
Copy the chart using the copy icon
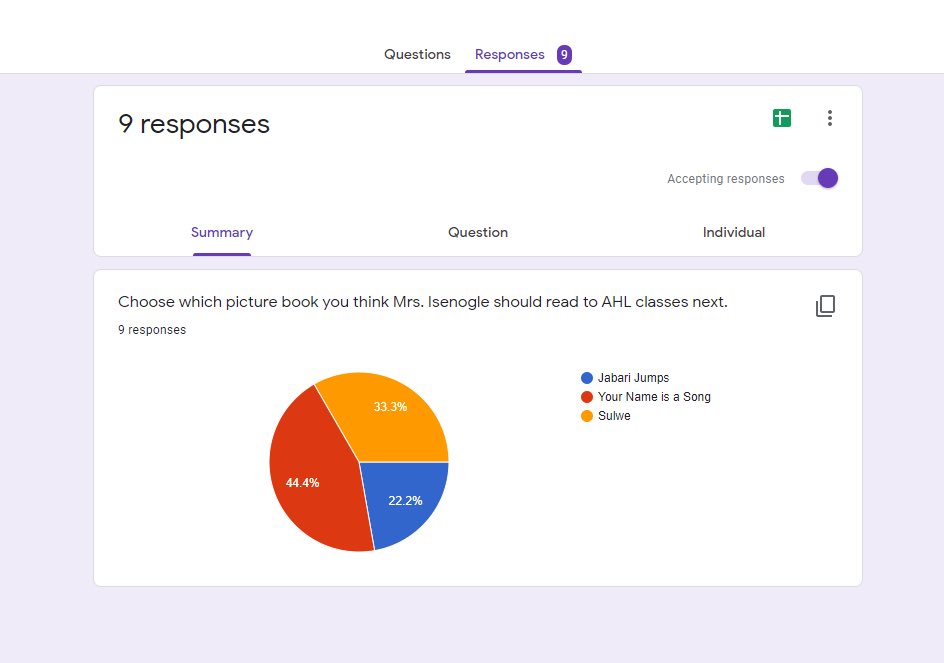[x=825, y=306]
